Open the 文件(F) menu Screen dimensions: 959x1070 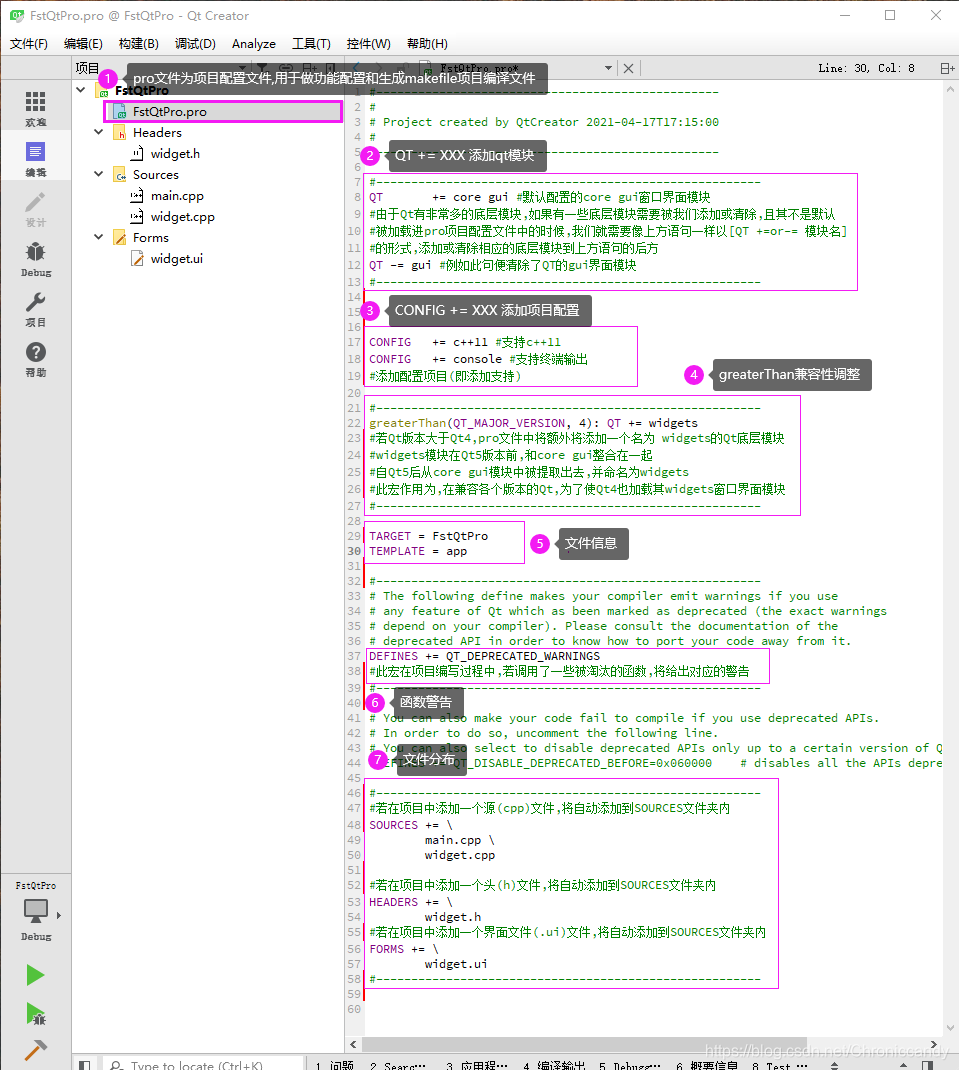(x=29, y=44)
